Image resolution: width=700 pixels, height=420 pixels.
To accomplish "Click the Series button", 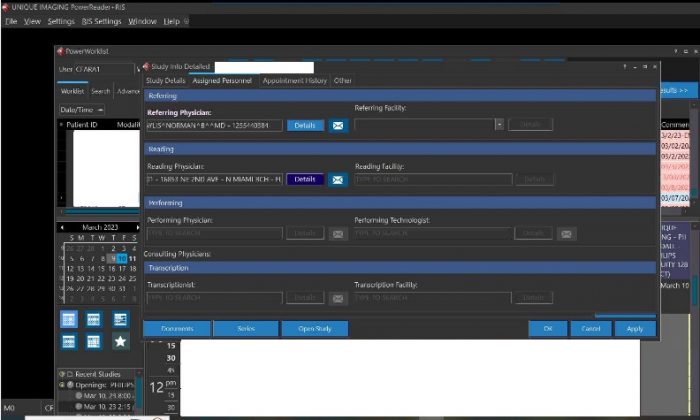I will 246,329.
